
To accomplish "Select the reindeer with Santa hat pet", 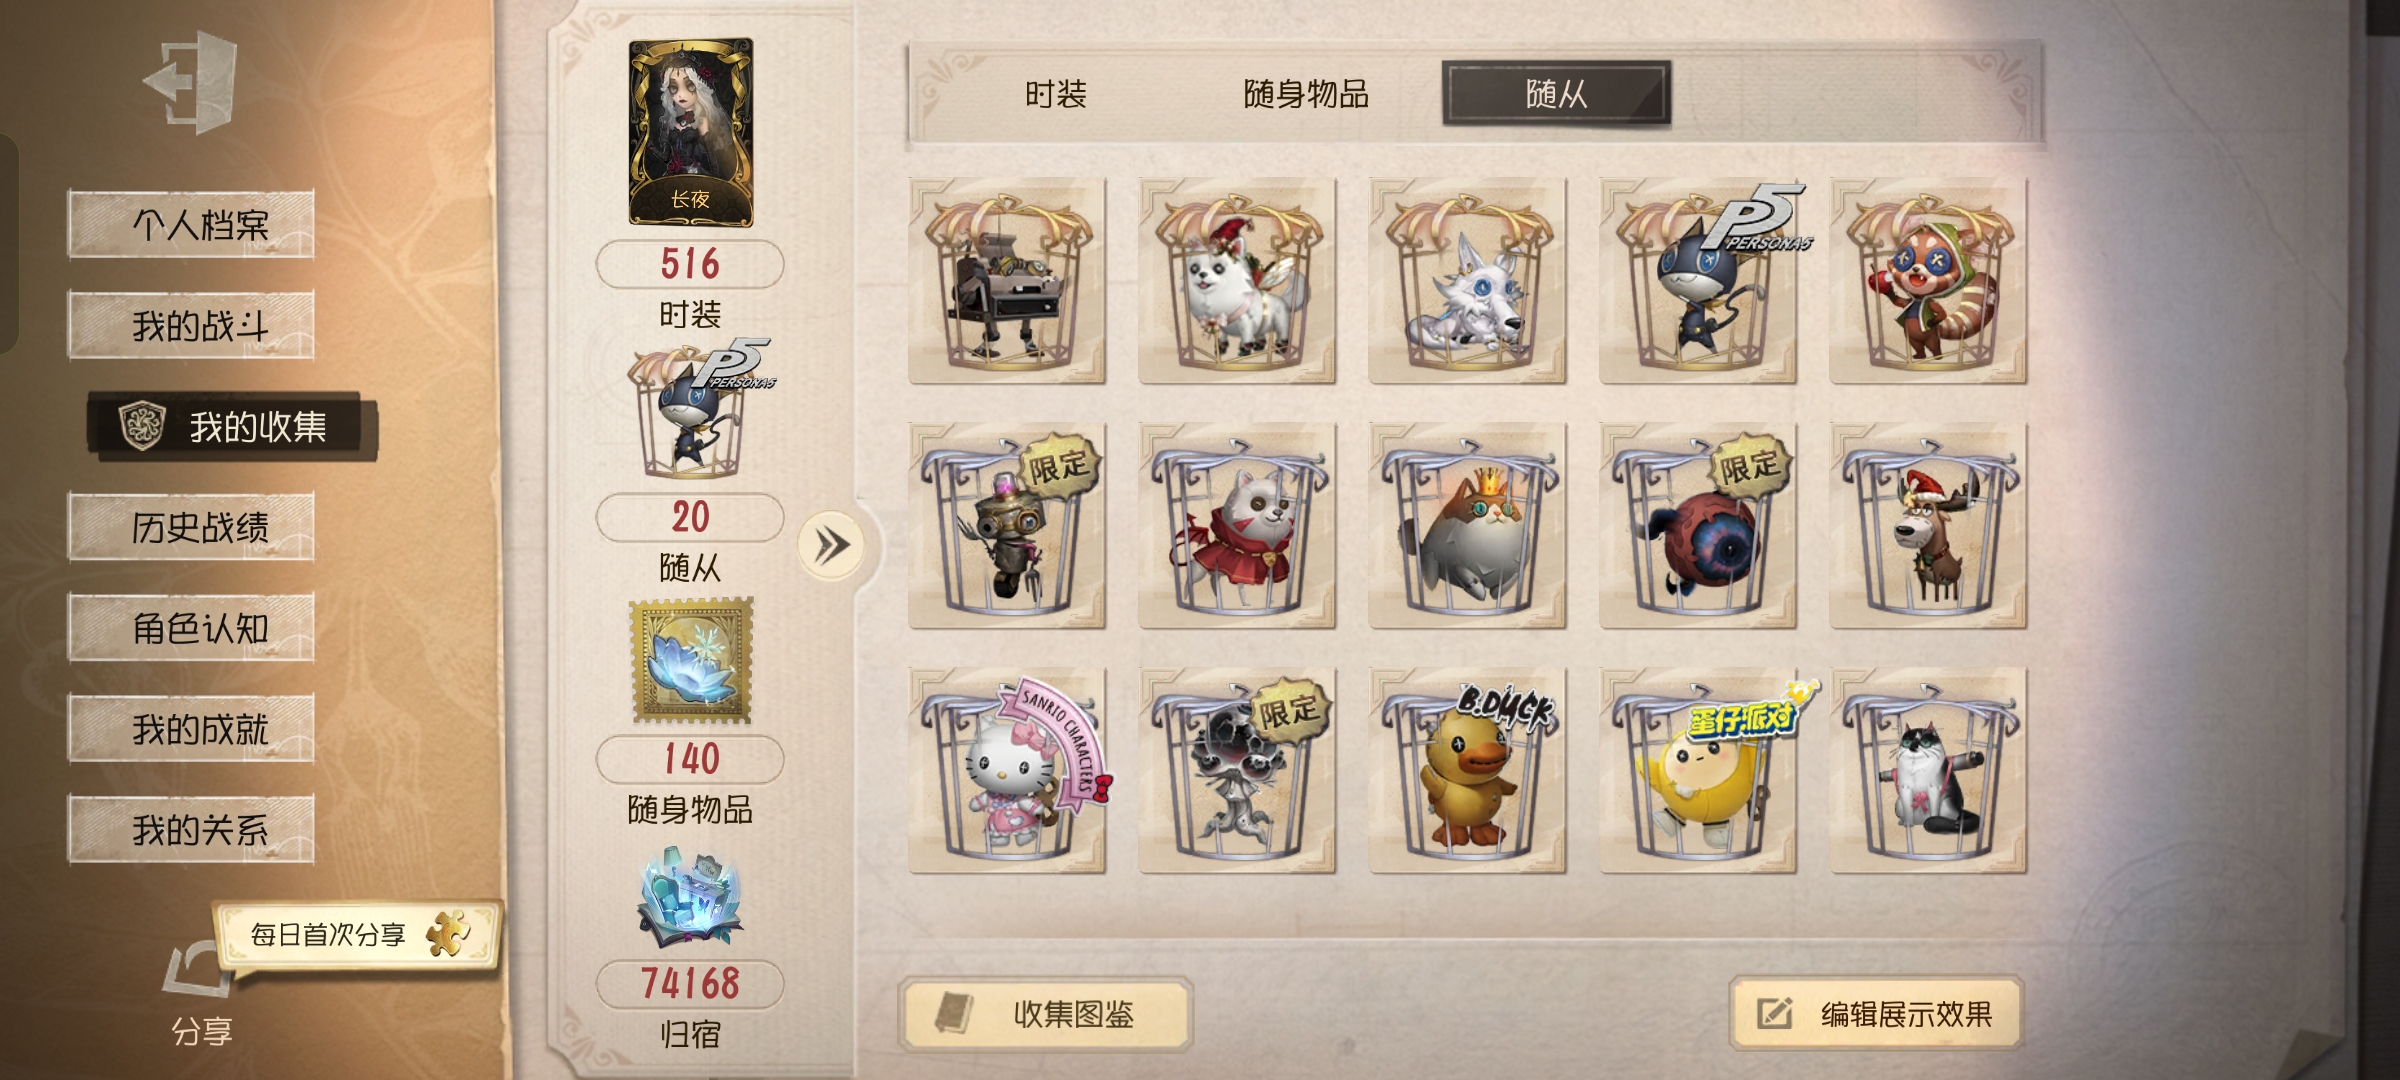I will click(x=1928, y=526).
